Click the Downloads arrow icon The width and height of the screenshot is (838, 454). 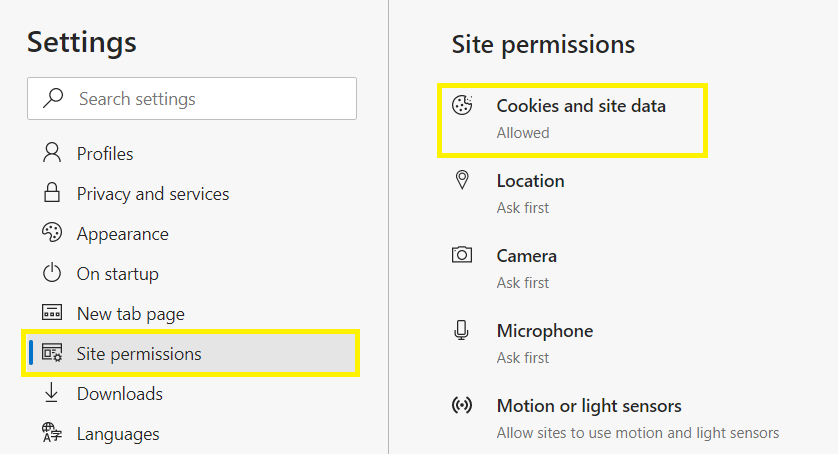click(52, 394)
